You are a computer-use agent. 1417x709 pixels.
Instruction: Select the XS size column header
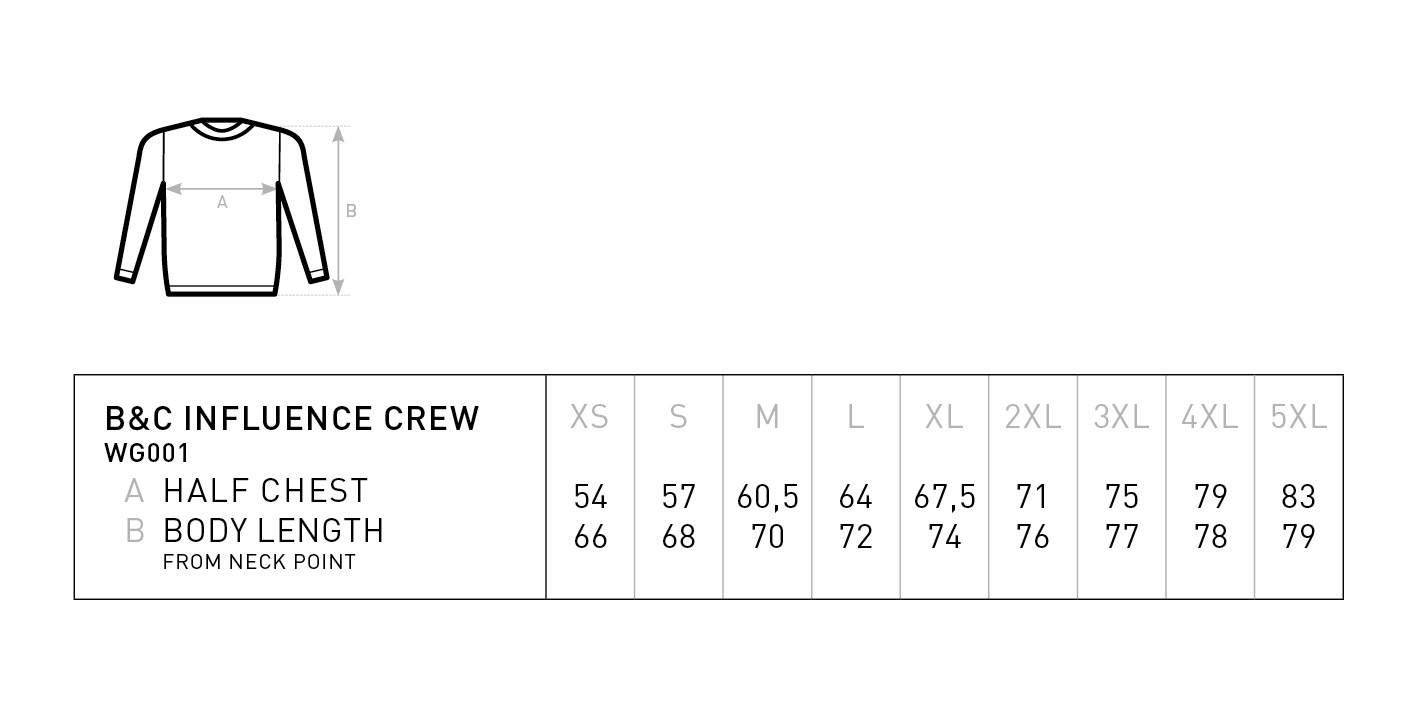589,417
